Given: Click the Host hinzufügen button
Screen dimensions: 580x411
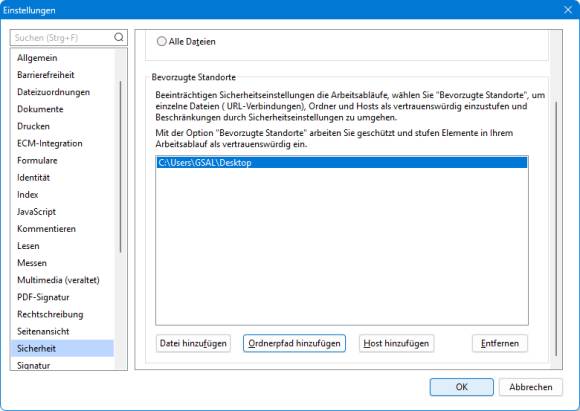Looking at the screenshot, I should [396, 343].
